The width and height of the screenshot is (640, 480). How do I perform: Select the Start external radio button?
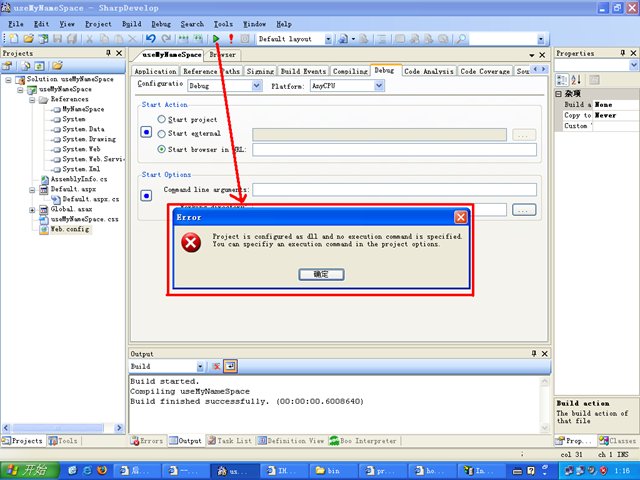click(x=162, y=133)
